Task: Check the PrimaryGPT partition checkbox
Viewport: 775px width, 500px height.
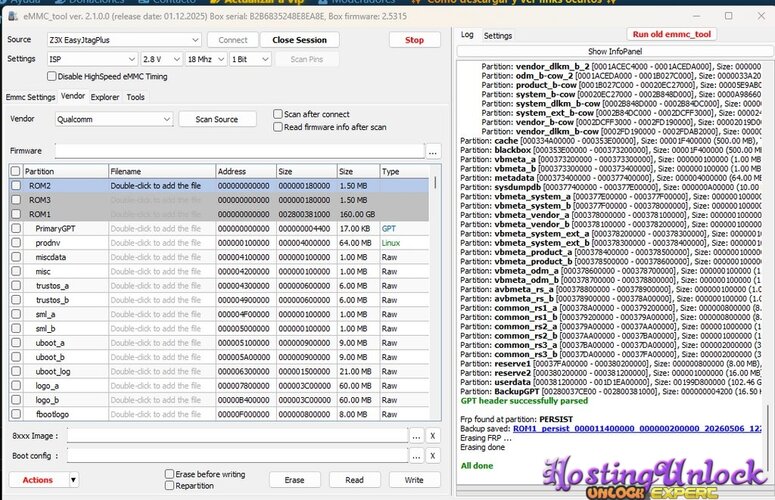Action: [x=16, y=228]
